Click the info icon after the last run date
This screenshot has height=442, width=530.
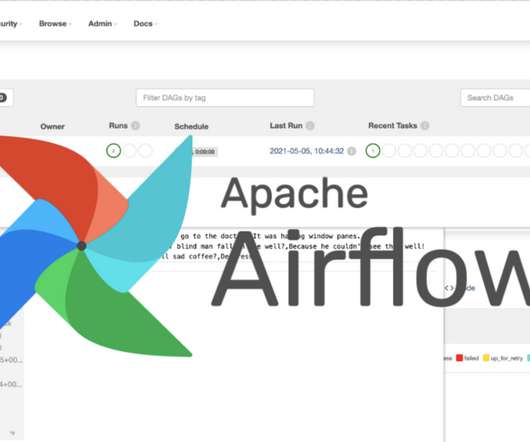[x=352, y=151]
